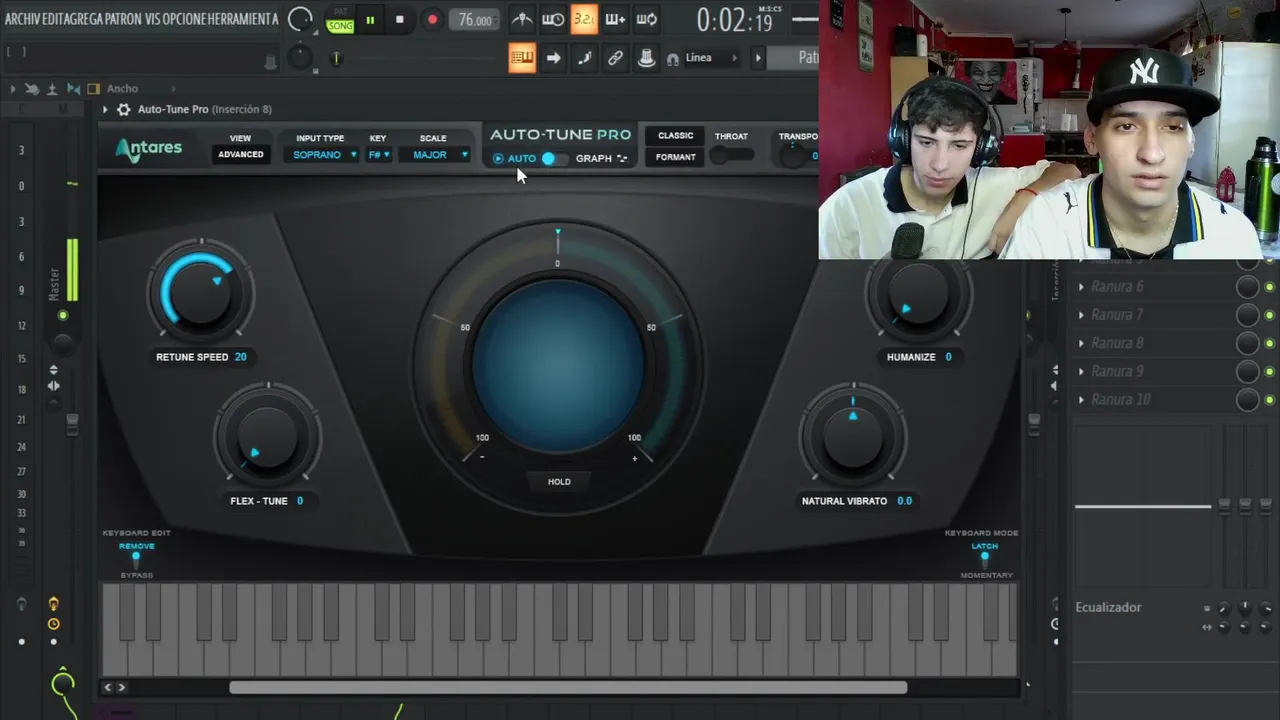Expand the Auto-Tune Pro plugin menu arrow
1280x720 pixels.
(105, 109)
